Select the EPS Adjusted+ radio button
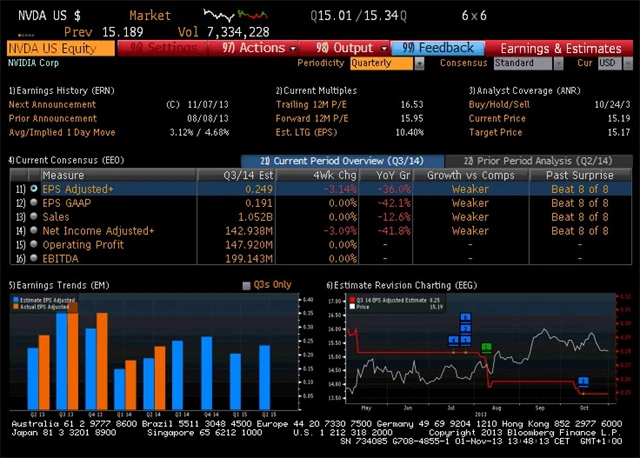 (x=34, y=188)
